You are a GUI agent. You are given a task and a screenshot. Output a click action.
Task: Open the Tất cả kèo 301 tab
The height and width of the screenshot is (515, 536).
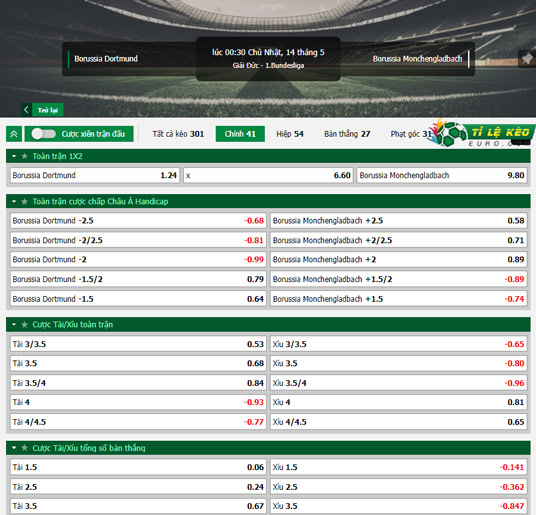(178, 134)
